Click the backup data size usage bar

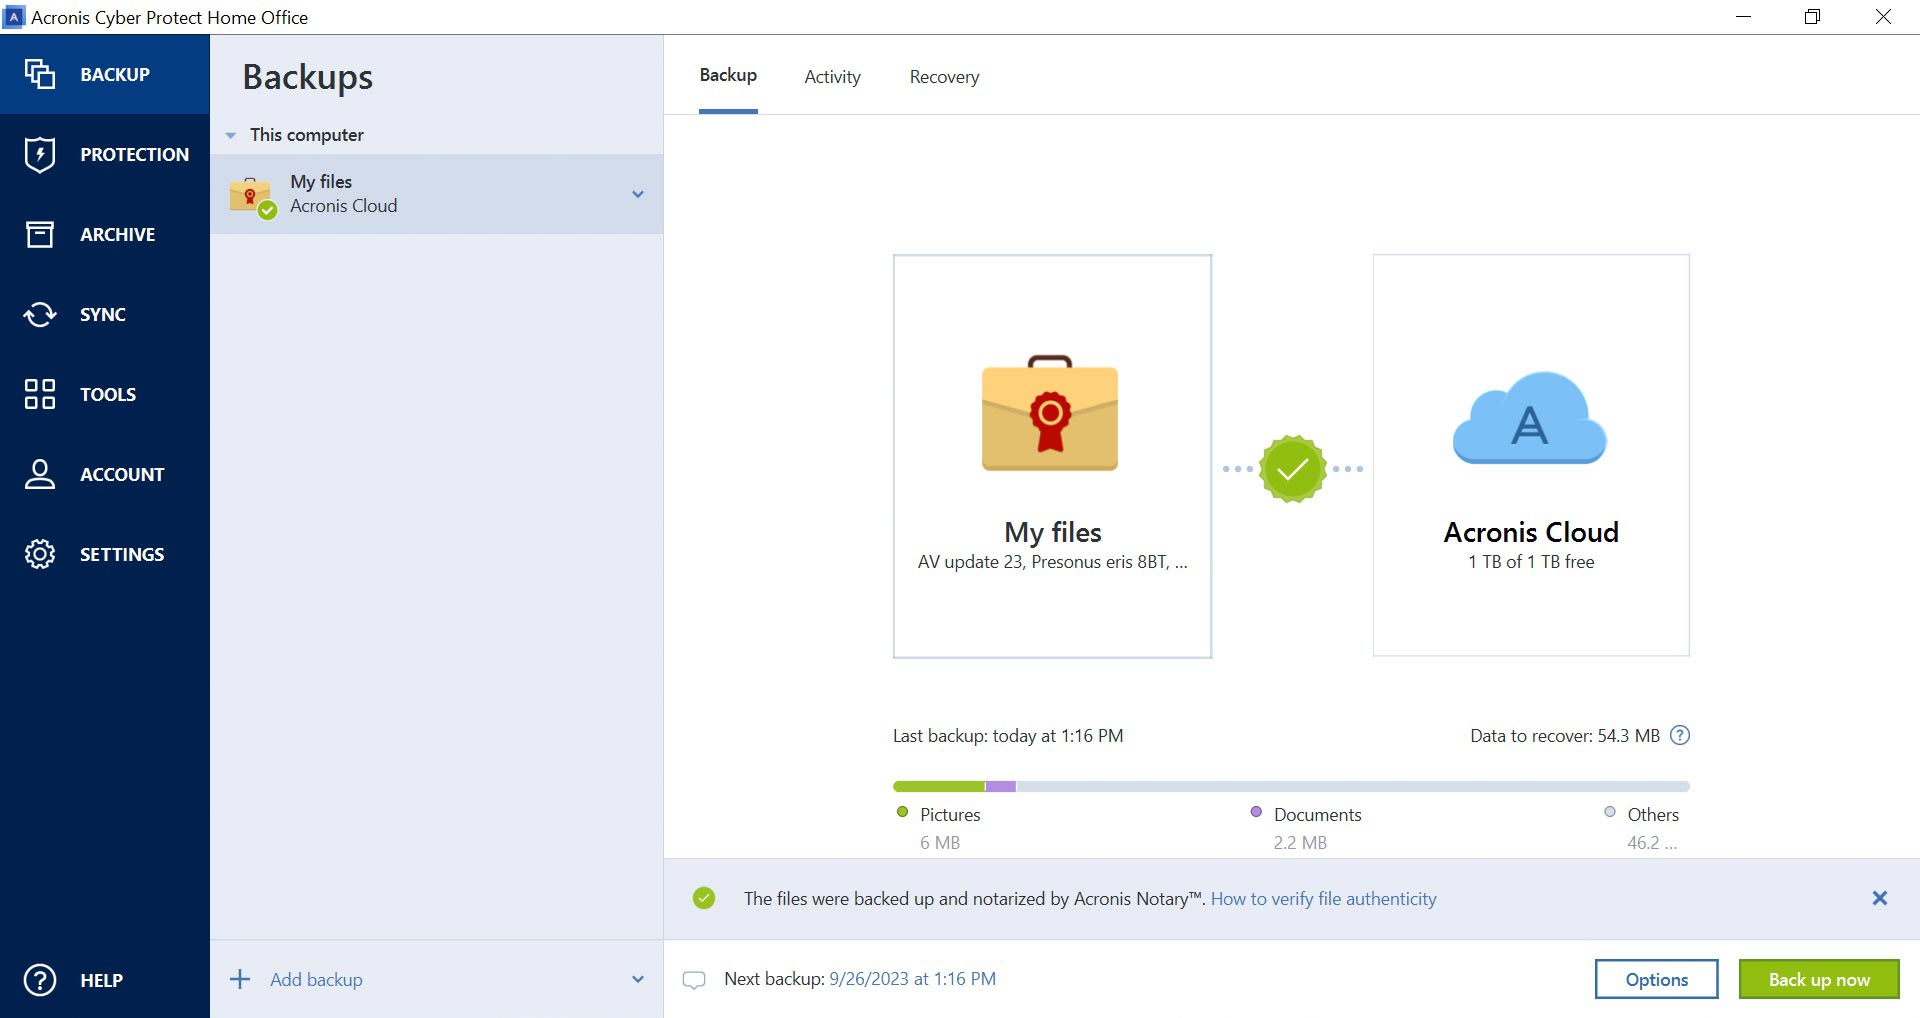[x=1290, y=787]
